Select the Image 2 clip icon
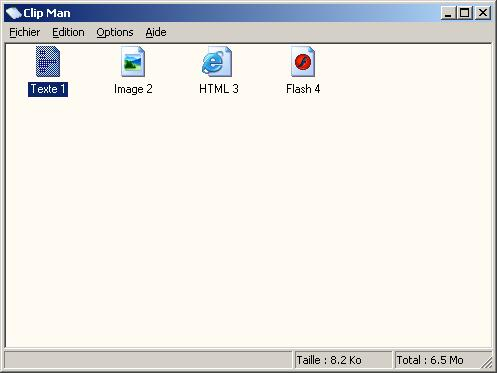Screen dimensions: 497x373 click(133, 61)
